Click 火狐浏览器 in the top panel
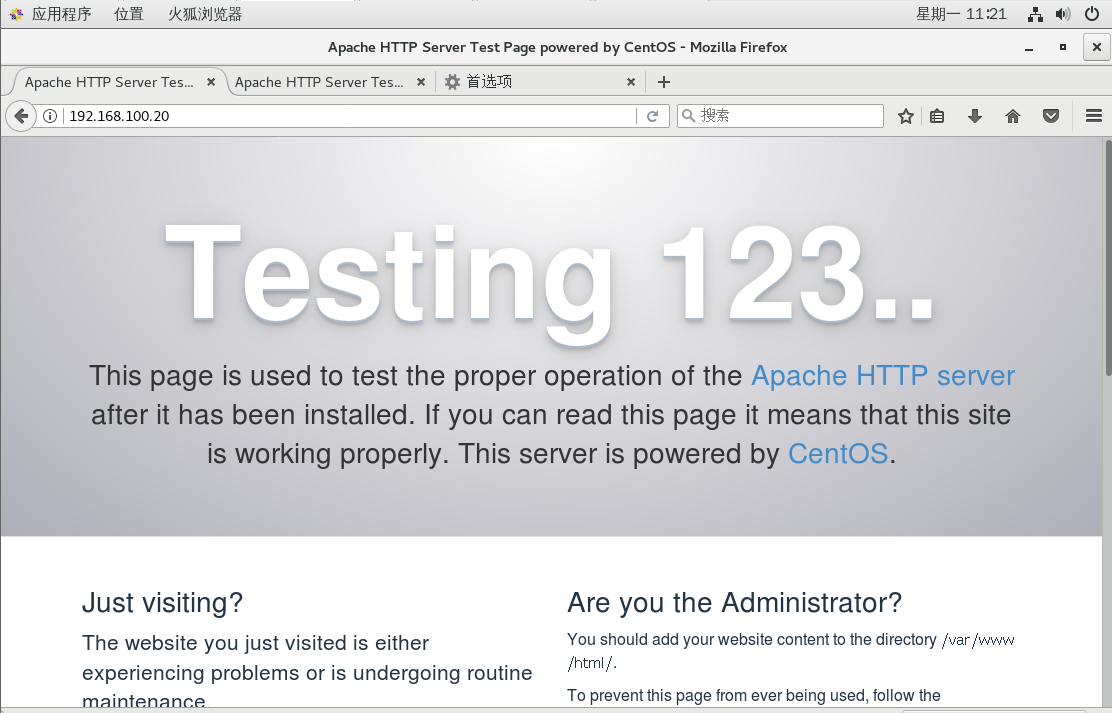1112x713 pixels. (205, 14)
